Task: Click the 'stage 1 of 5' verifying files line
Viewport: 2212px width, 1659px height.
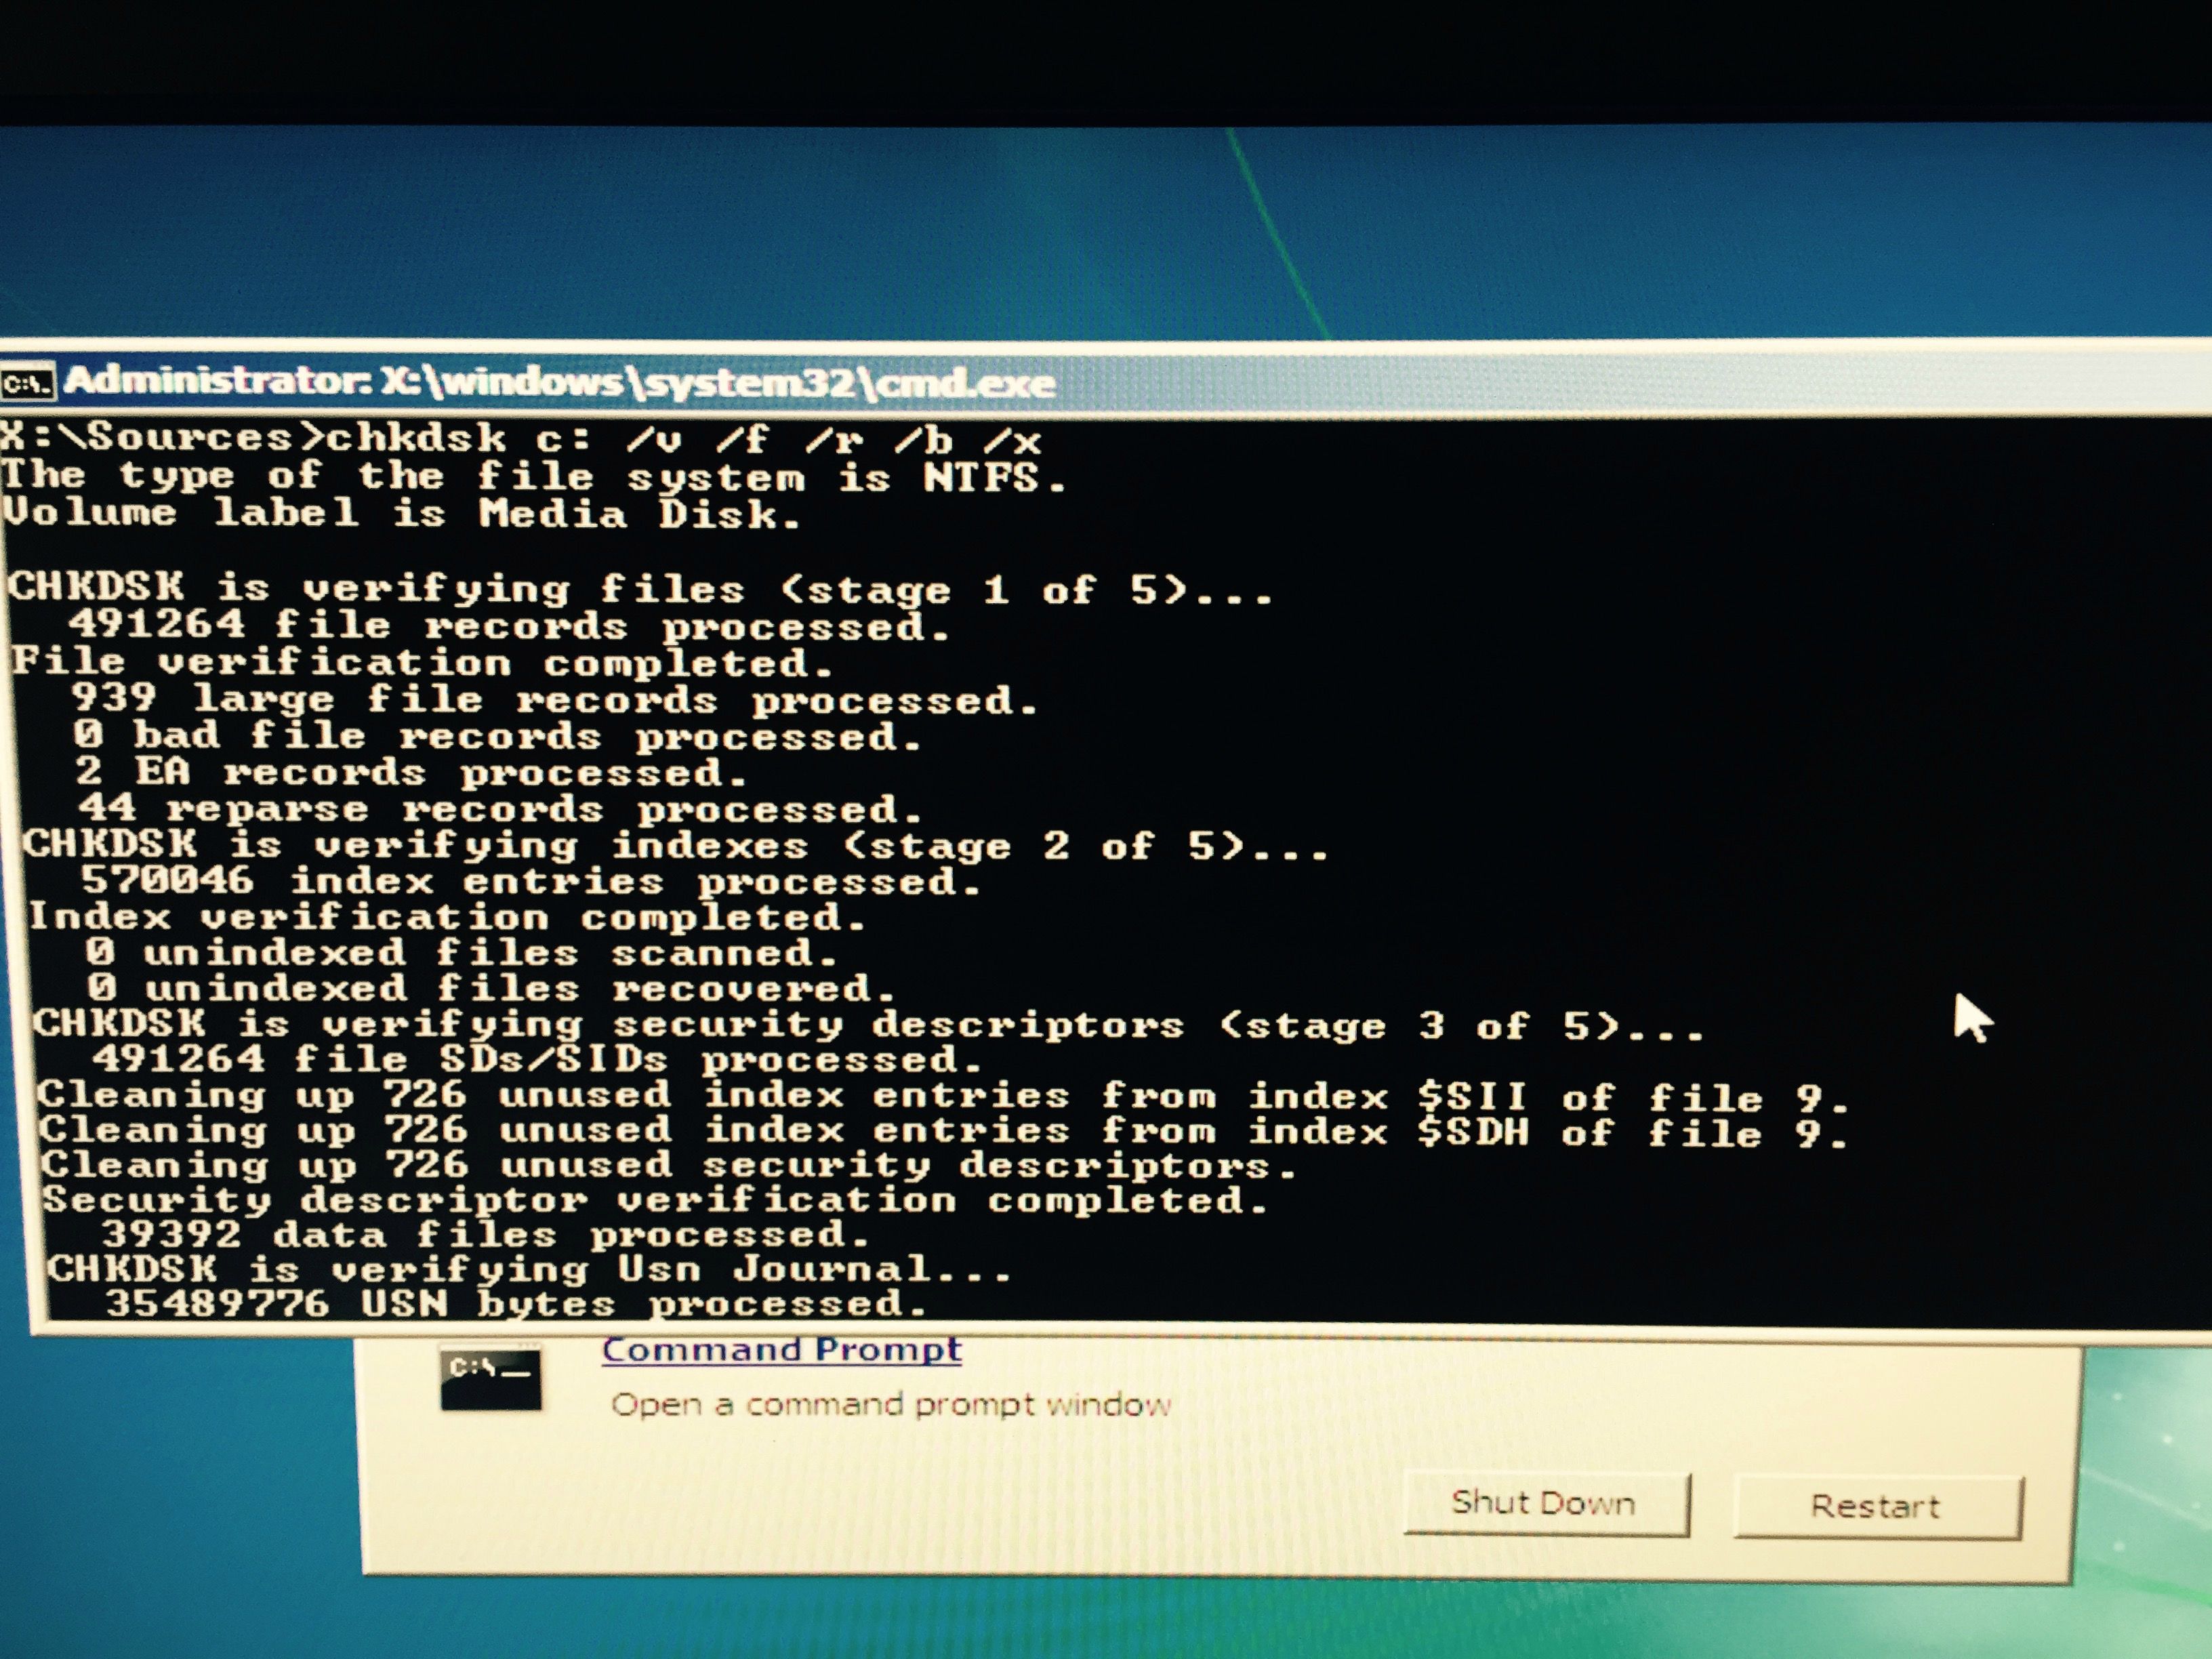Action: [x=641, y=589]
